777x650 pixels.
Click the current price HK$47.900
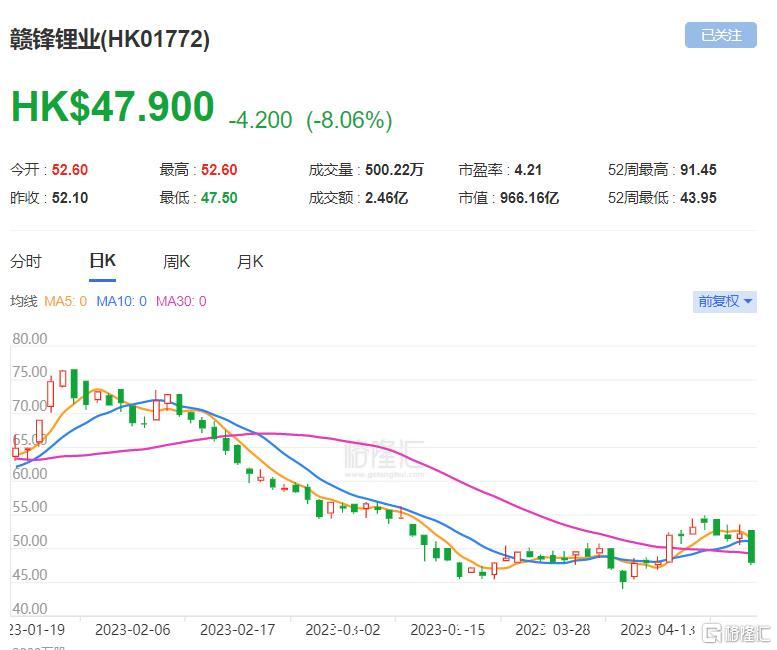coord(113,107)
